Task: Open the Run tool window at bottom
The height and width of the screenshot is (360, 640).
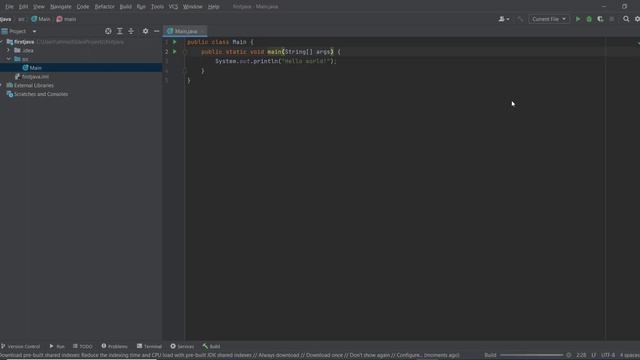Action: pyautogui.click(x=57, y=346)
